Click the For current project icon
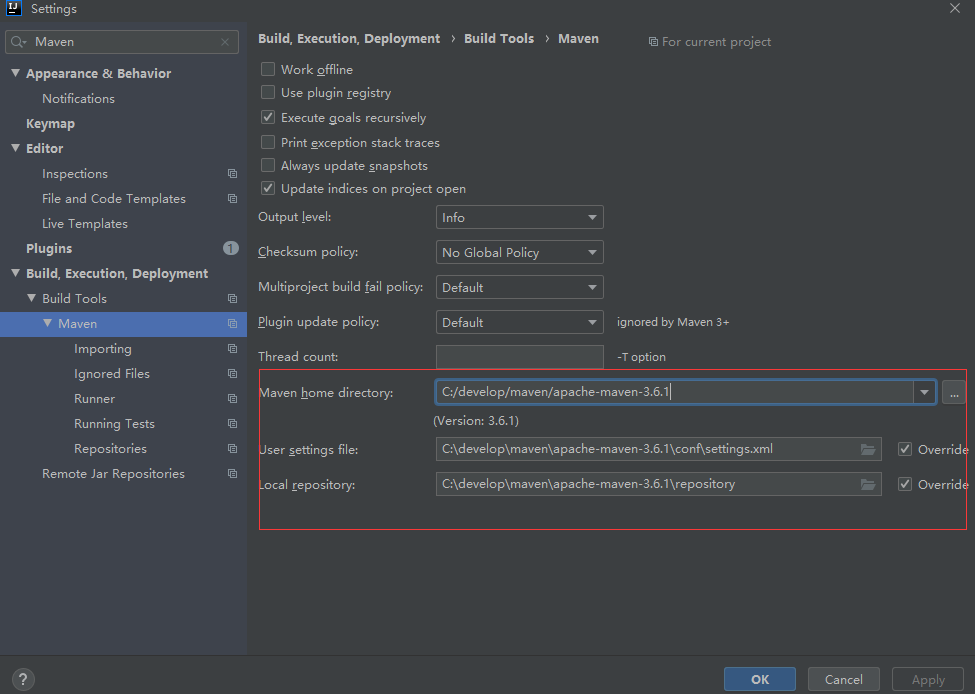The height and width of the screenshot is (694, 975). (x=653, y=42)
